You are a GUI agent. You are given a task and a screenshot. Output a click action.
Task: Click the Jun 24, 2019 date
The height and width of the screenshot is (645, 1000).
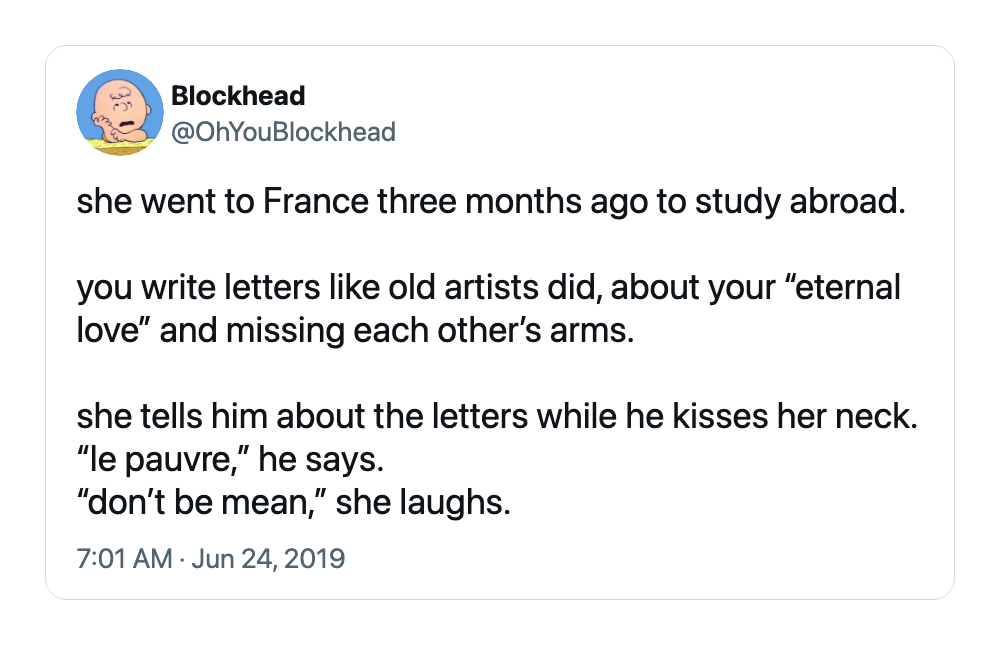point(268,558)
